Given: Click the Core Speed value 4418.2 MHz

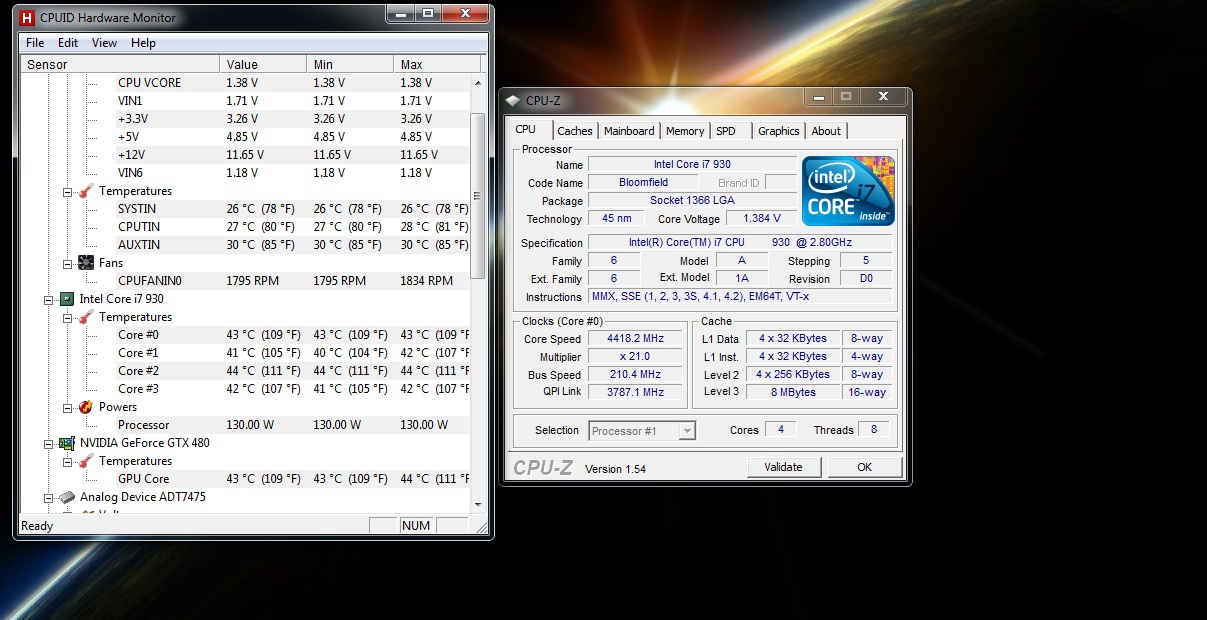Looking at the screenshot, I should [x=636, y=339].
